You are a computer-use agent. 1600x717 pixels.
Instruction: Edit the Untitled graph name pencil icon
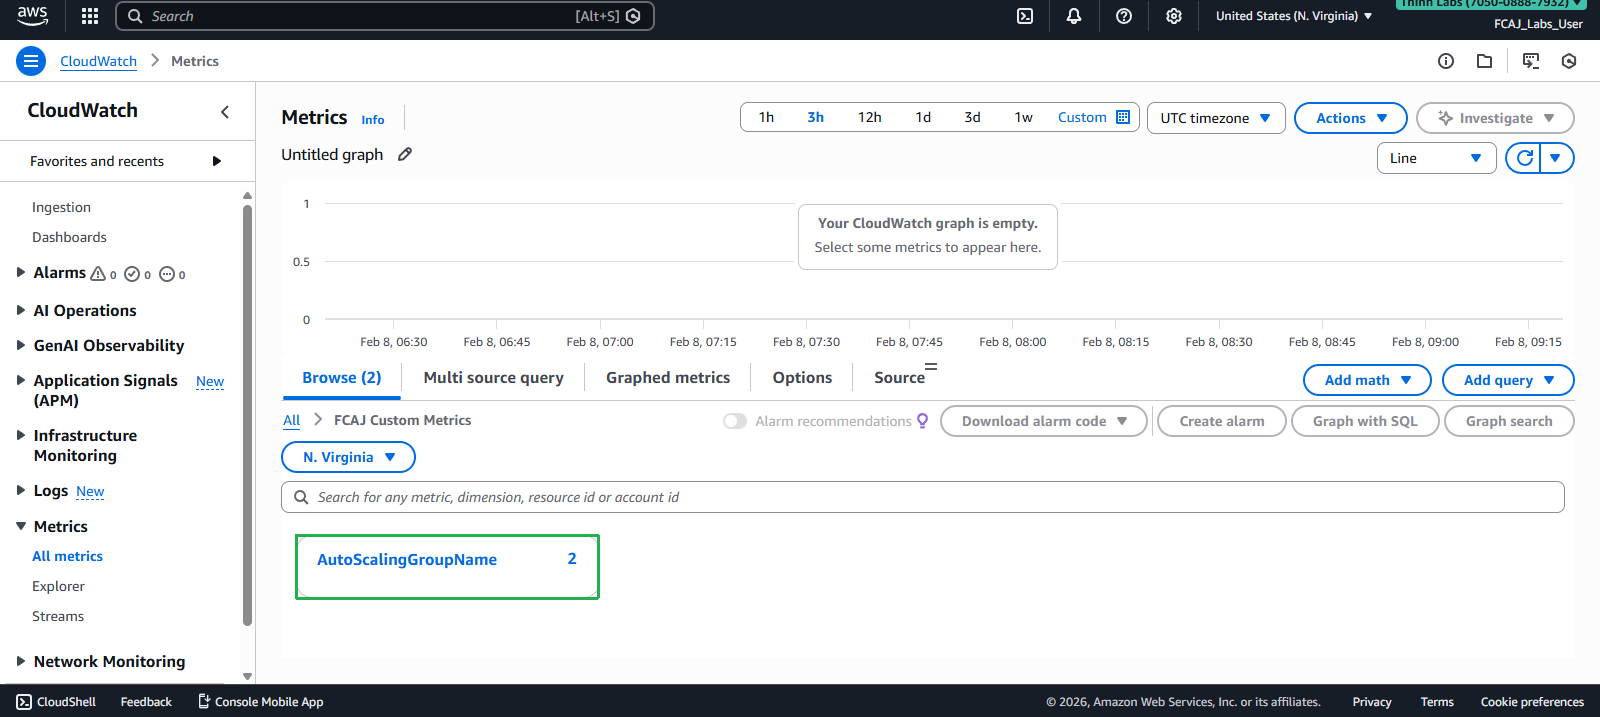tap(405, 154)
